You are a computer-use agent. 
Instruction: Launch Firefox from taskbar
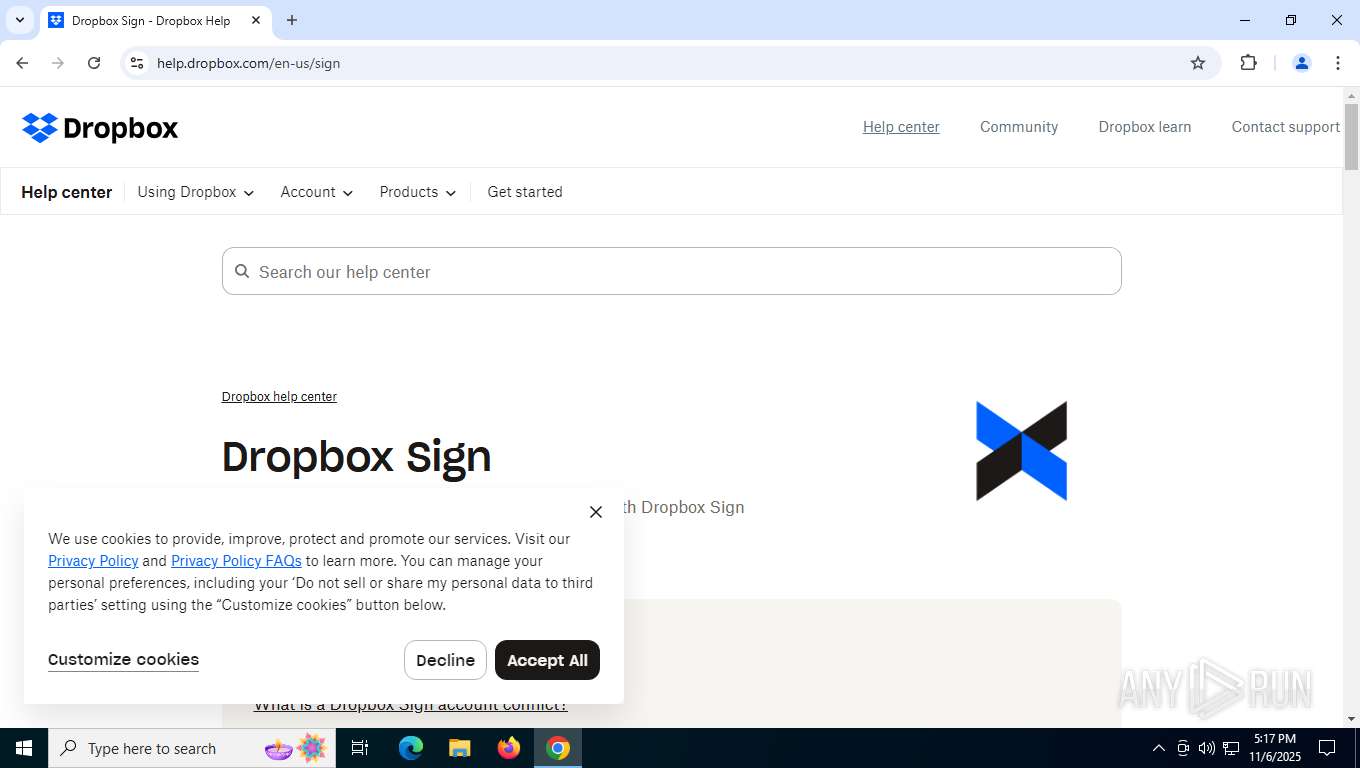[509, 748]
